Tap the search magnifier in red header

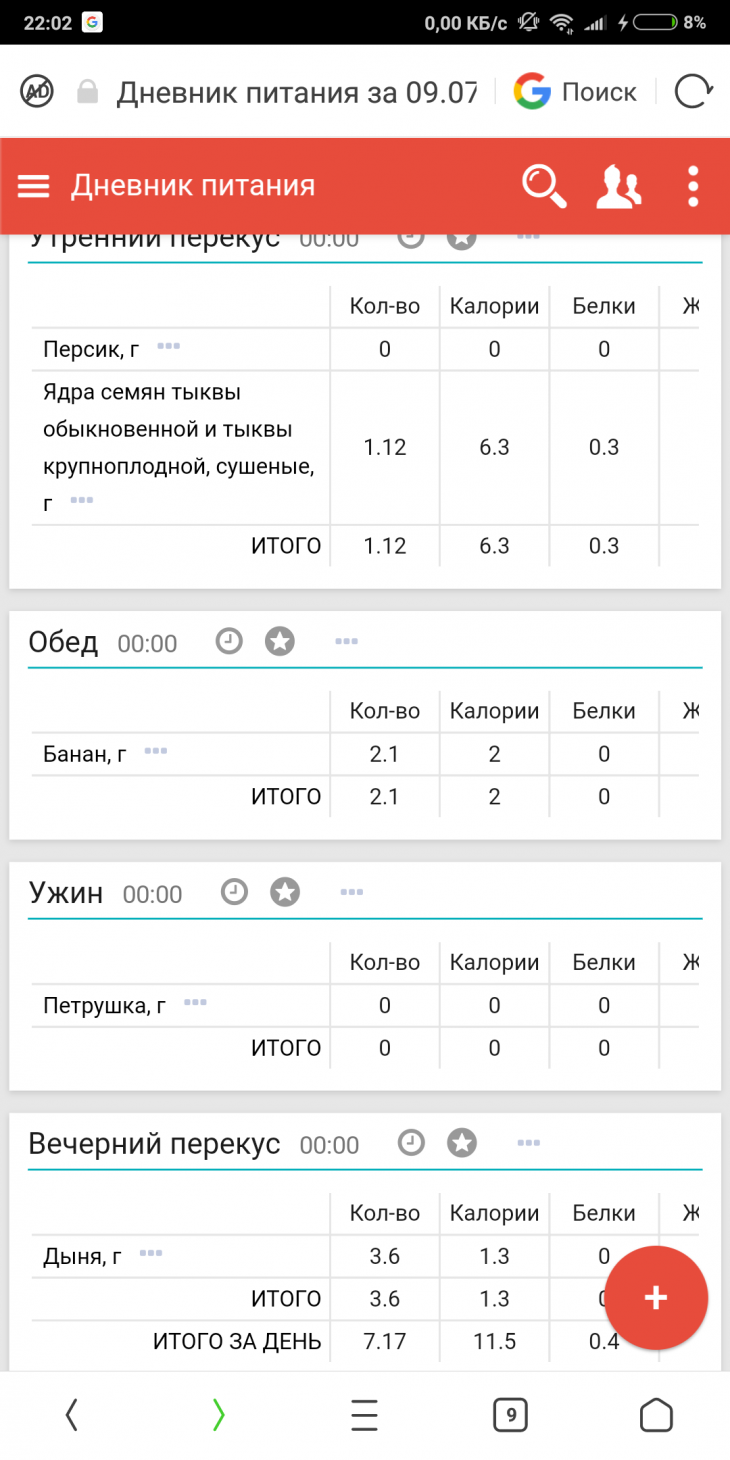544,186
